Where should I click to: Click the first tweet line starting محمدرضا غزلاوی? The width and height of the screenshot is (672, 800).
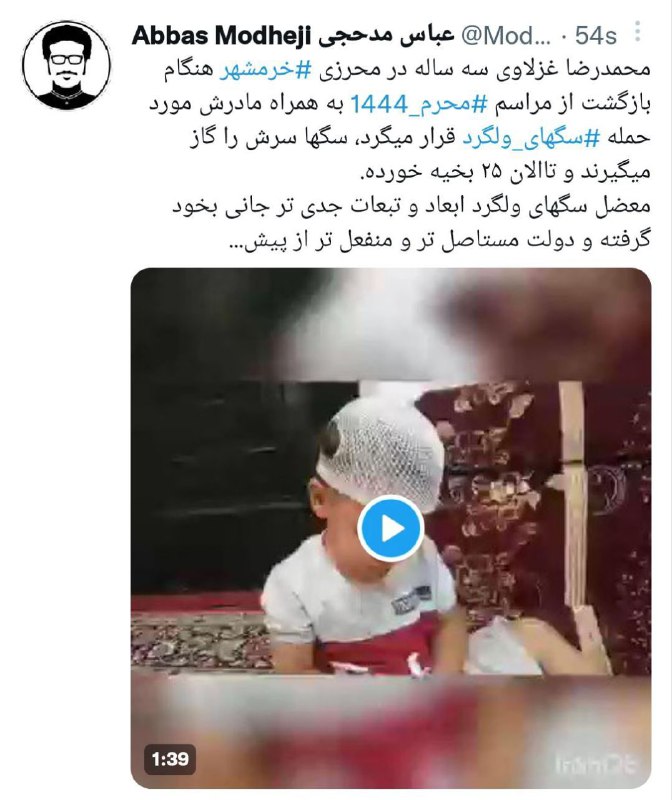pos(407,70)
